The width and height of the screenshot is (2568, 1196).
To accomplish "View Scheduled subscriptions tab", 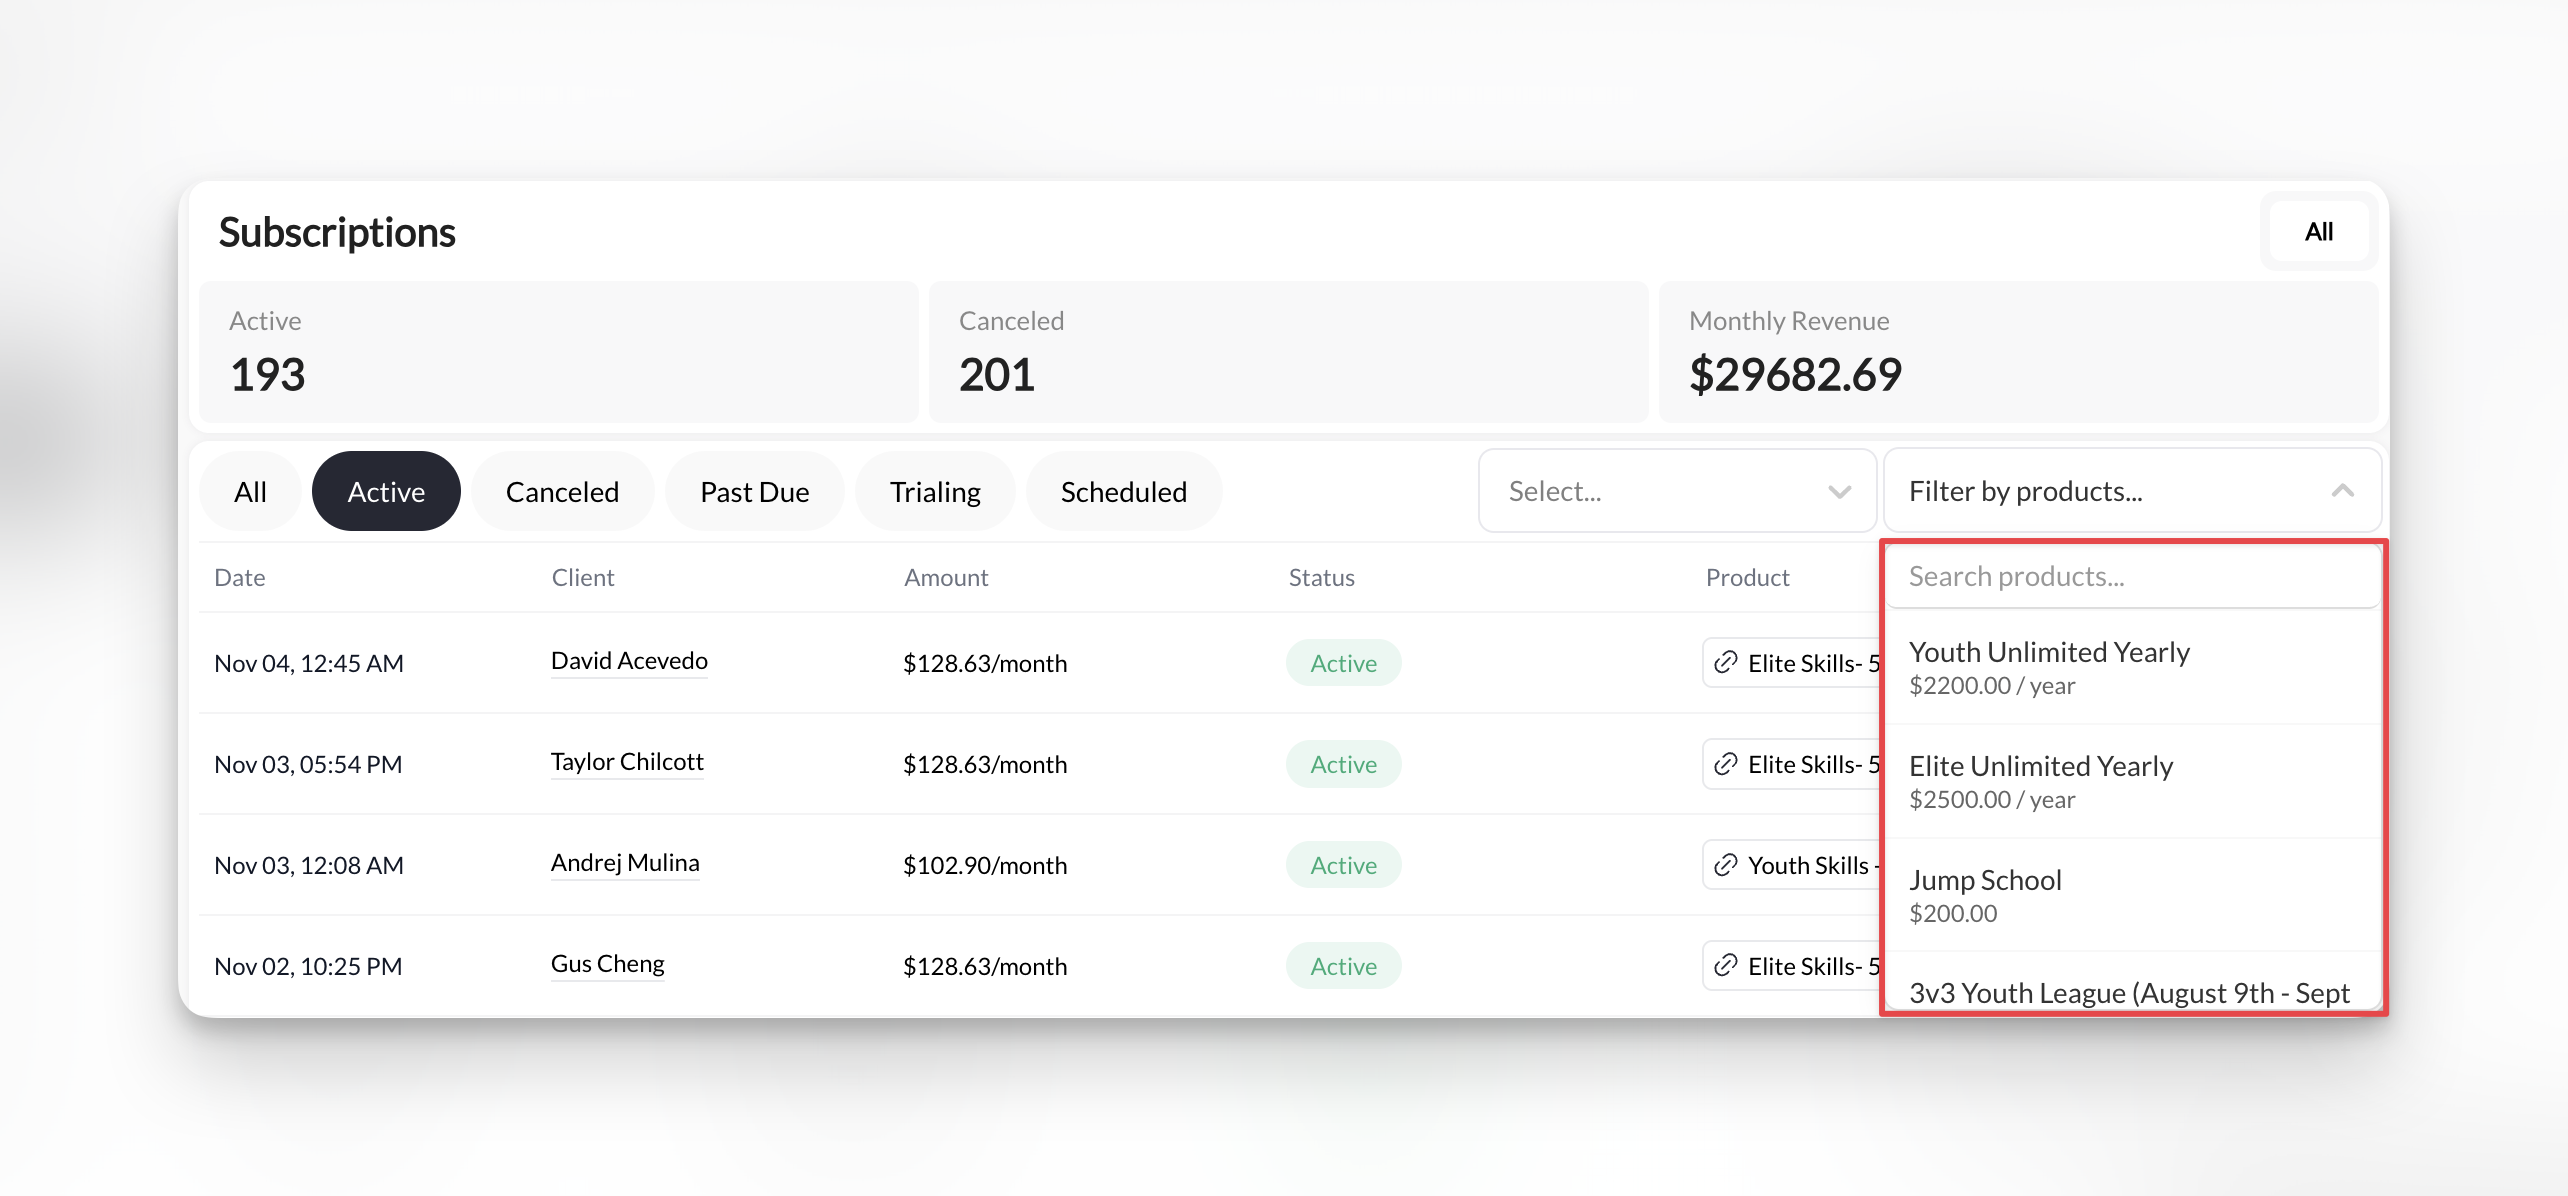I will click(1123, 492).
